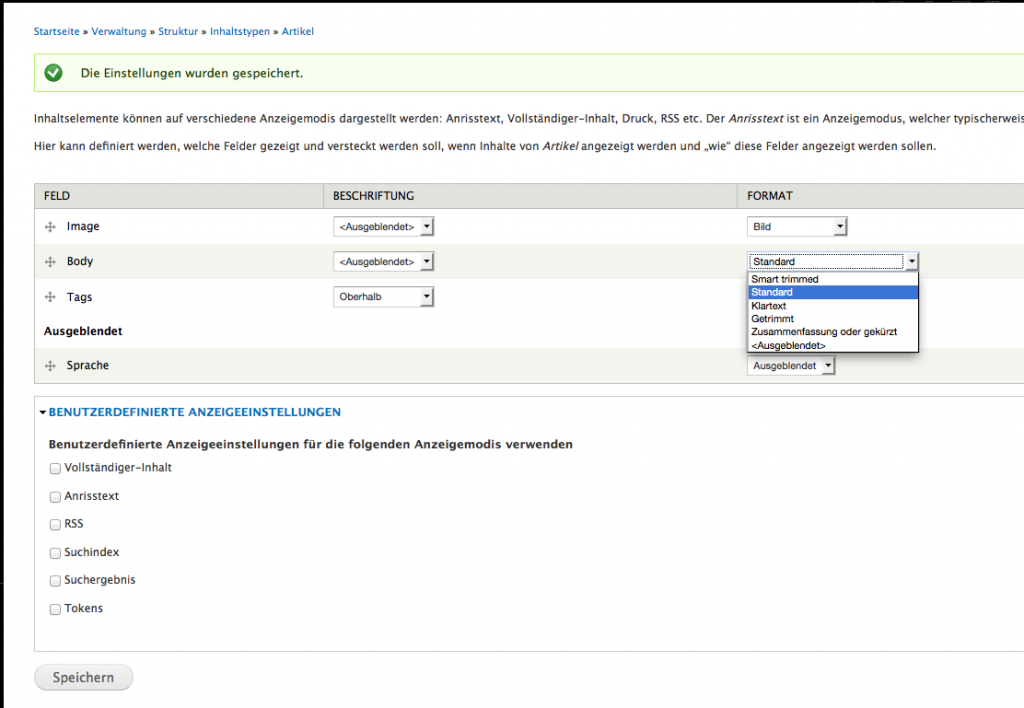Image resolution: width=1024 pixels, height=708 pixels.
Task: Click drag handle icon for Sprache row
Action: point(49,366)
